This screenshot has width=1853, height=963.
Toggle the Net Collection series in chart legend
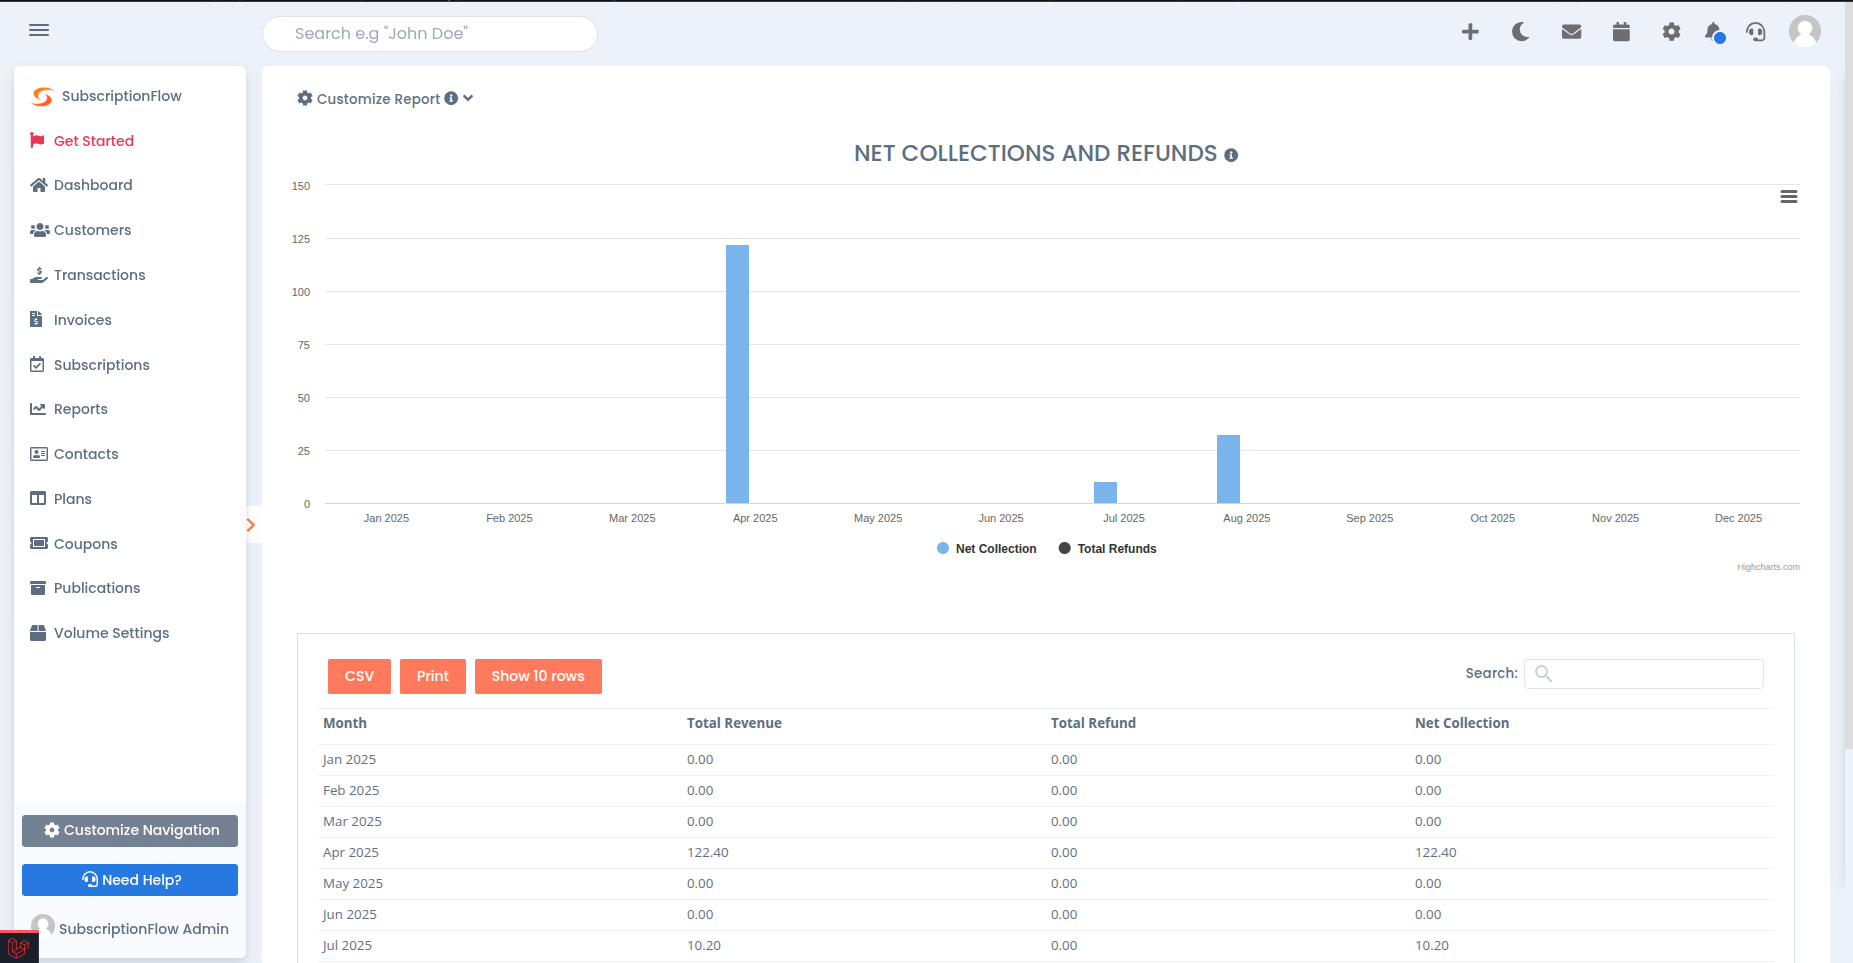coord(986,548)
